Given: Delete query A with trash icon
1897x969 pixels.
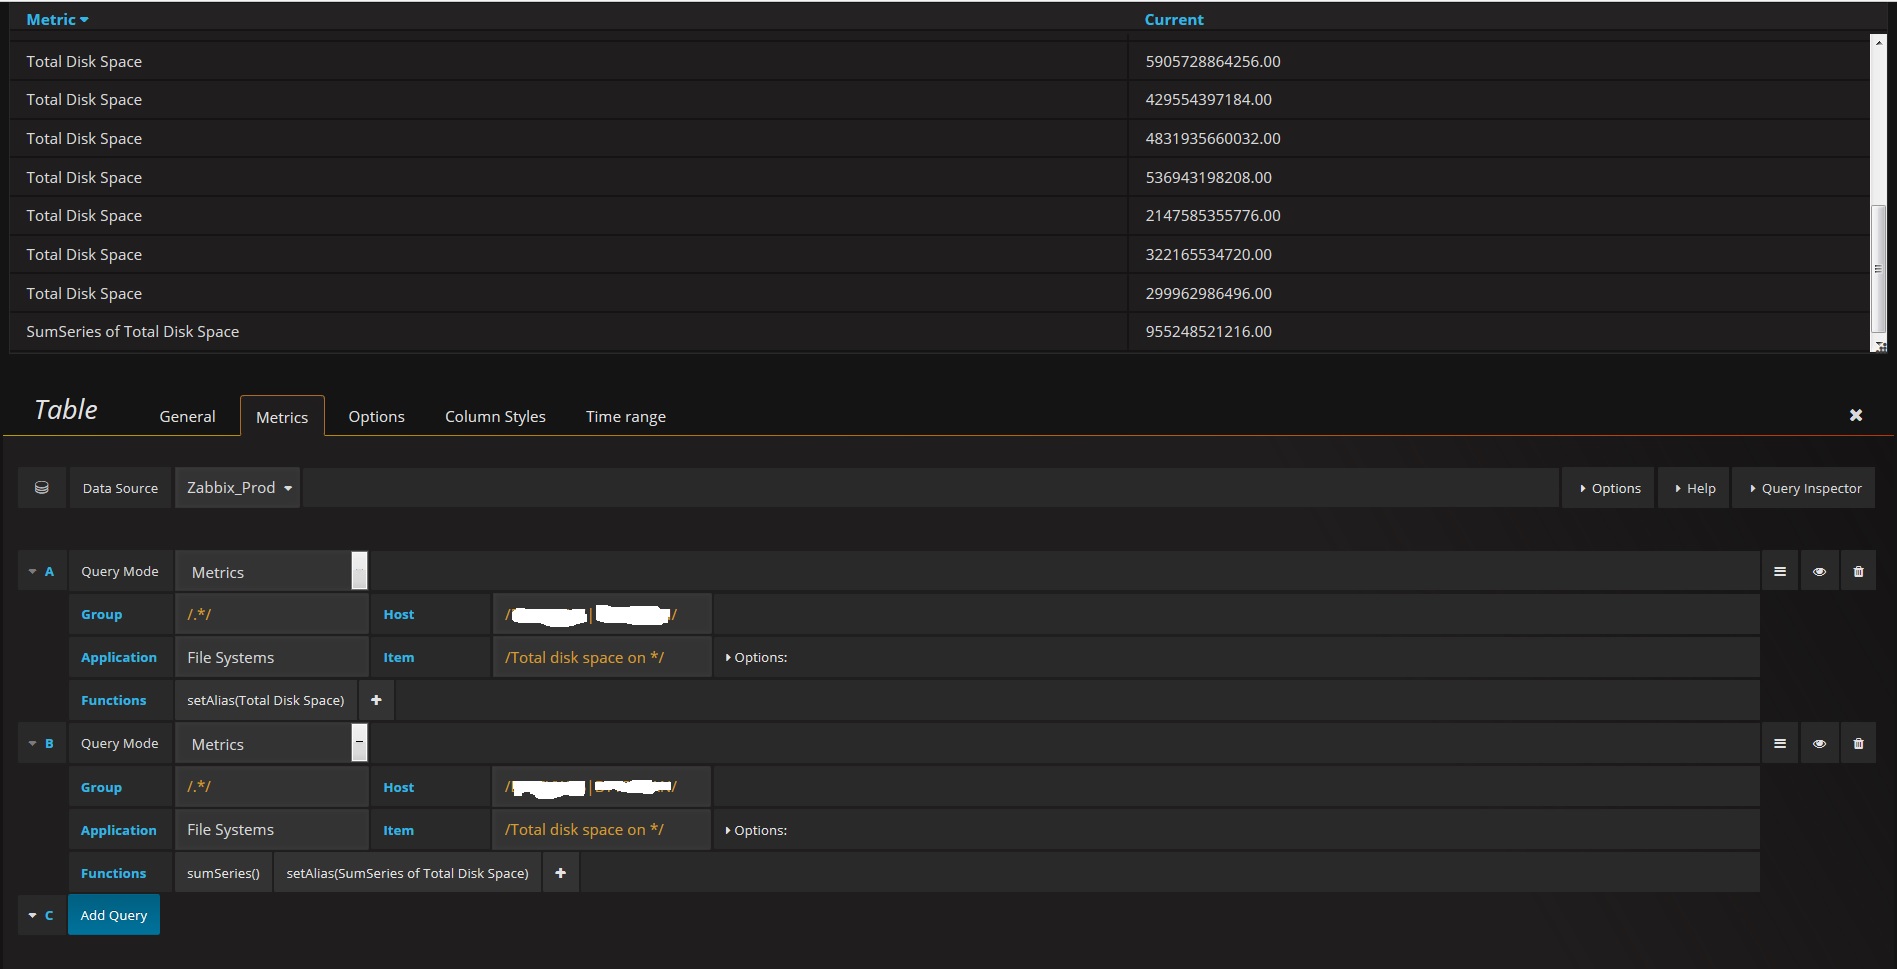Looking at the screenshot, I should tap(1858, 570).
